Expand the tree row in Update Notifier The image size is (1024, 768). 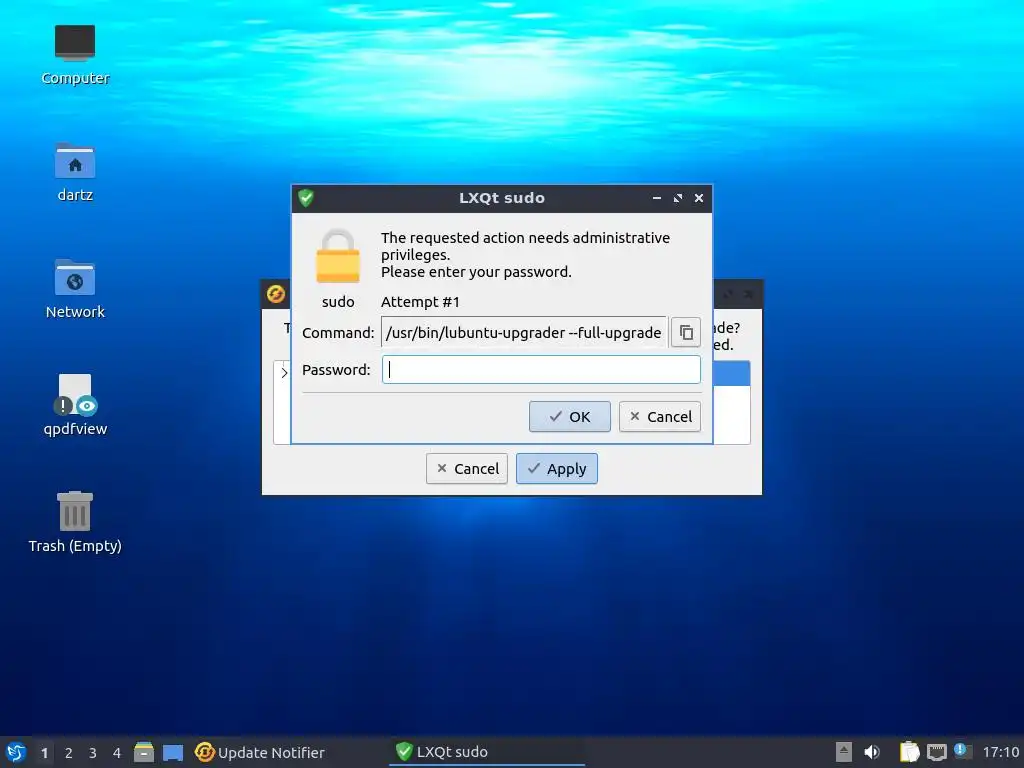(x=283, y=372)
